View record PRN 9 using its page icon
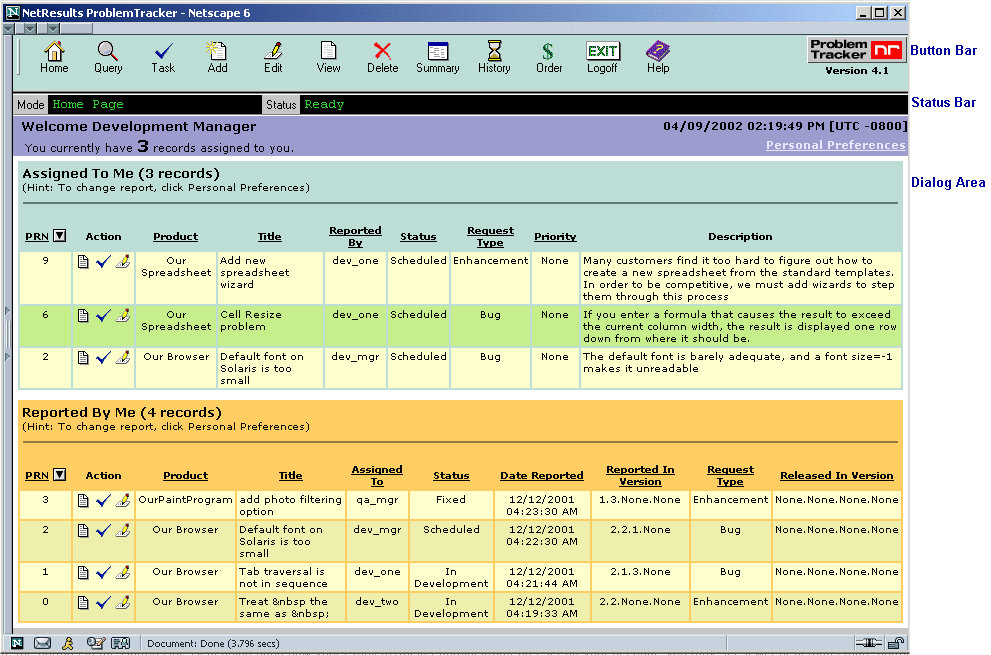The width and height of the screenshot is (991, 655). coord(84,262)
